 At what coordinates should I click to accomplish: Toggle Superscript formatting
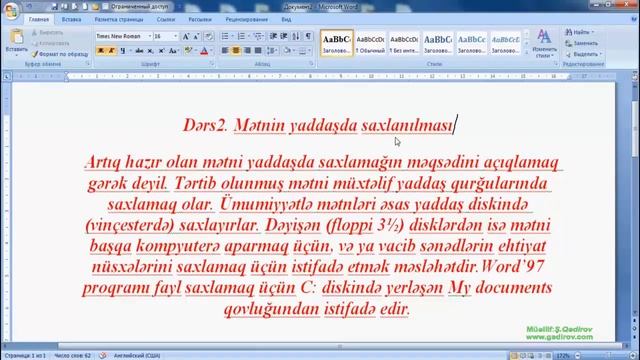click(x=161, y=51)
